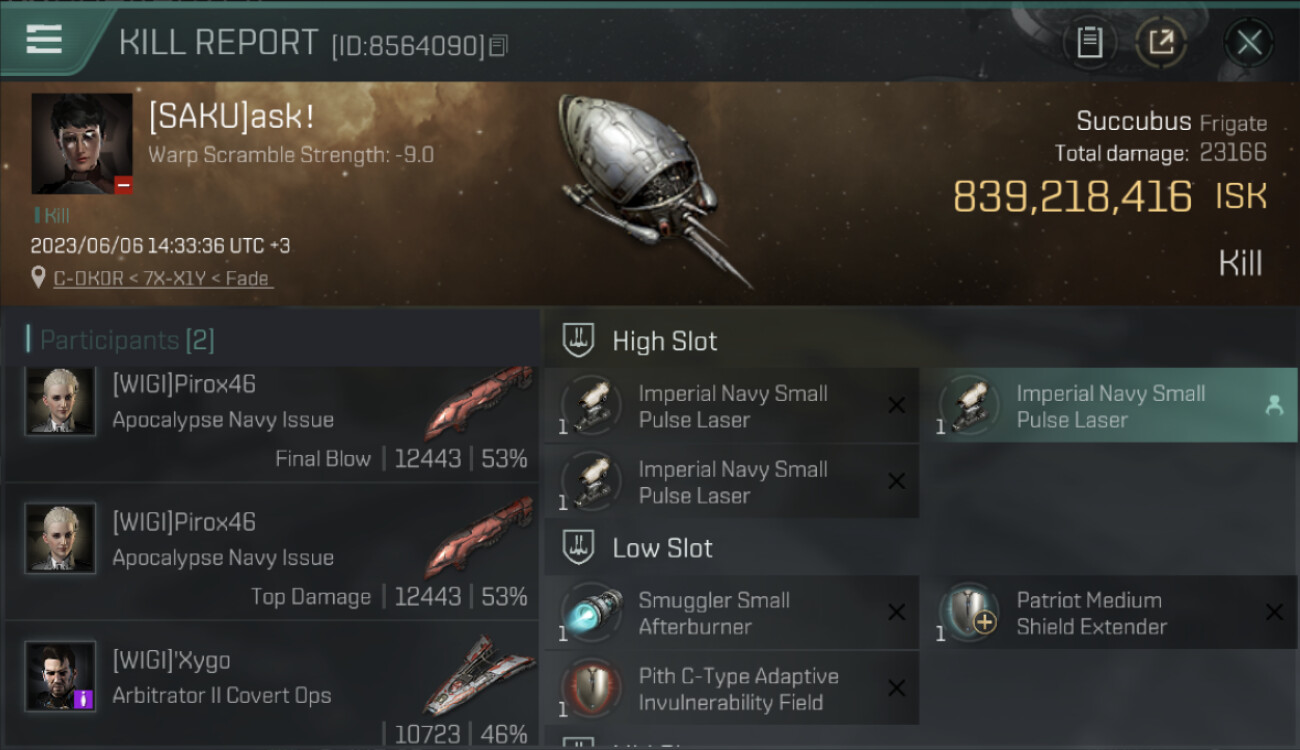This screenshot has width=1300, height=750.
Task: Open the hamburger menu icon
Action: [44, 39]
